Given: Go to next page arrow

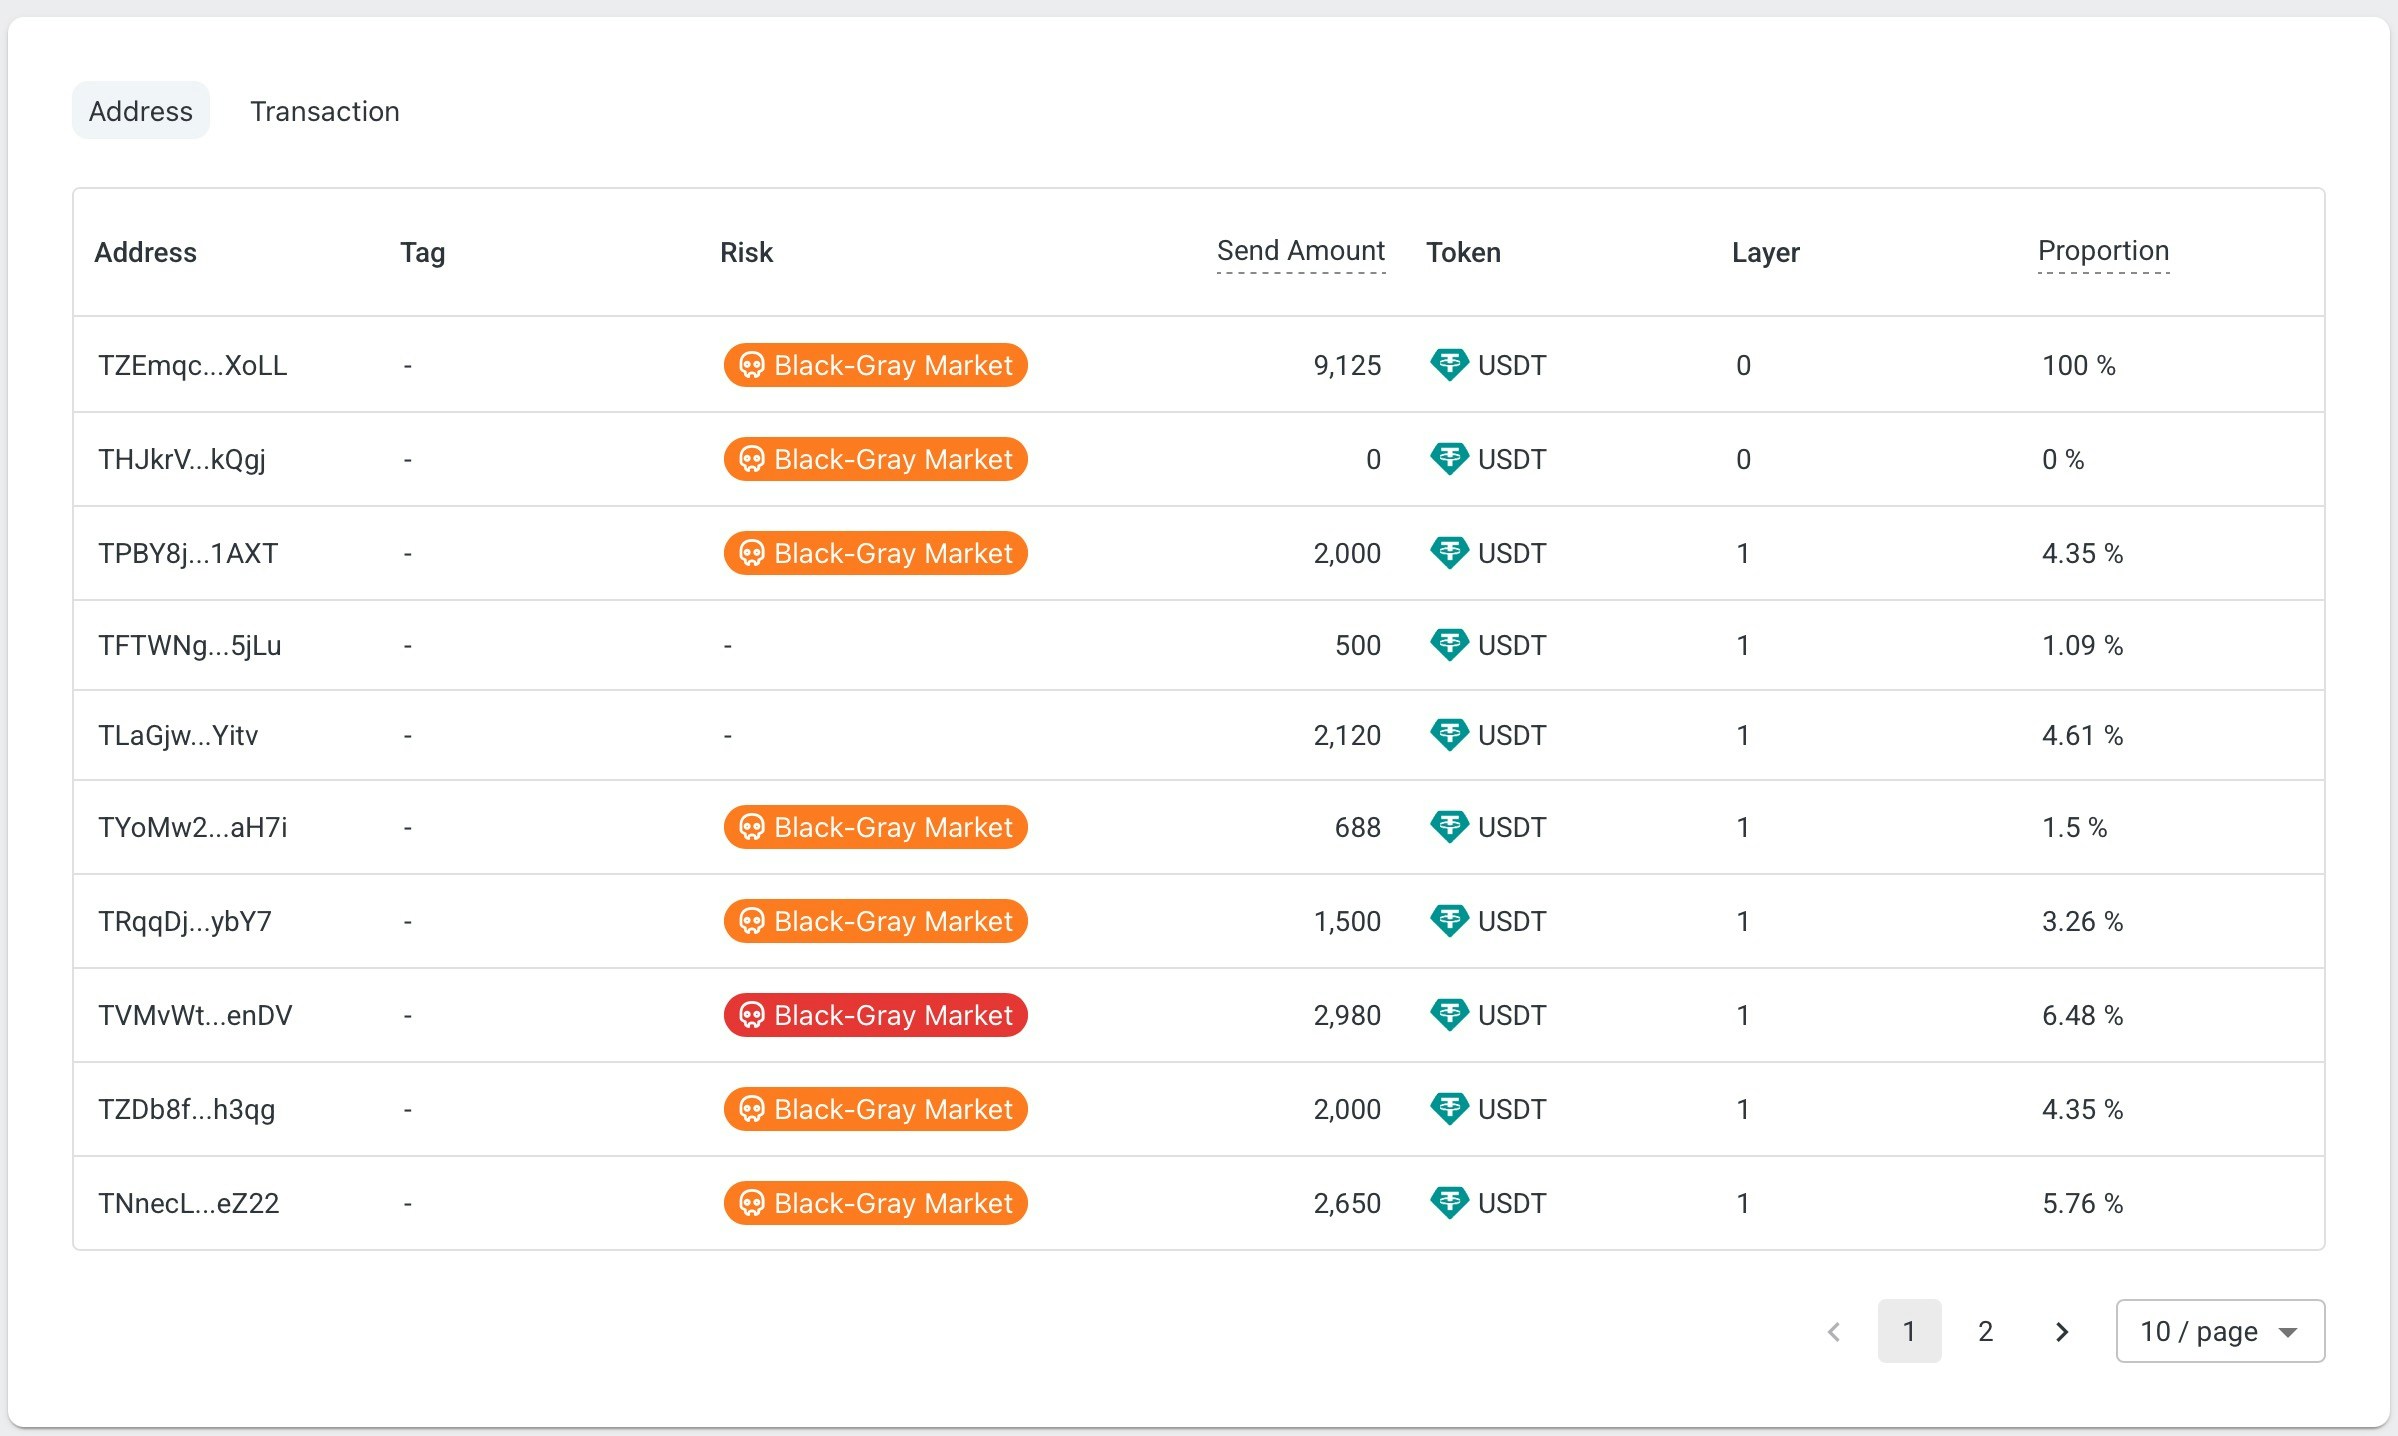Looking at the screenshot, I should (2061, 1332).
